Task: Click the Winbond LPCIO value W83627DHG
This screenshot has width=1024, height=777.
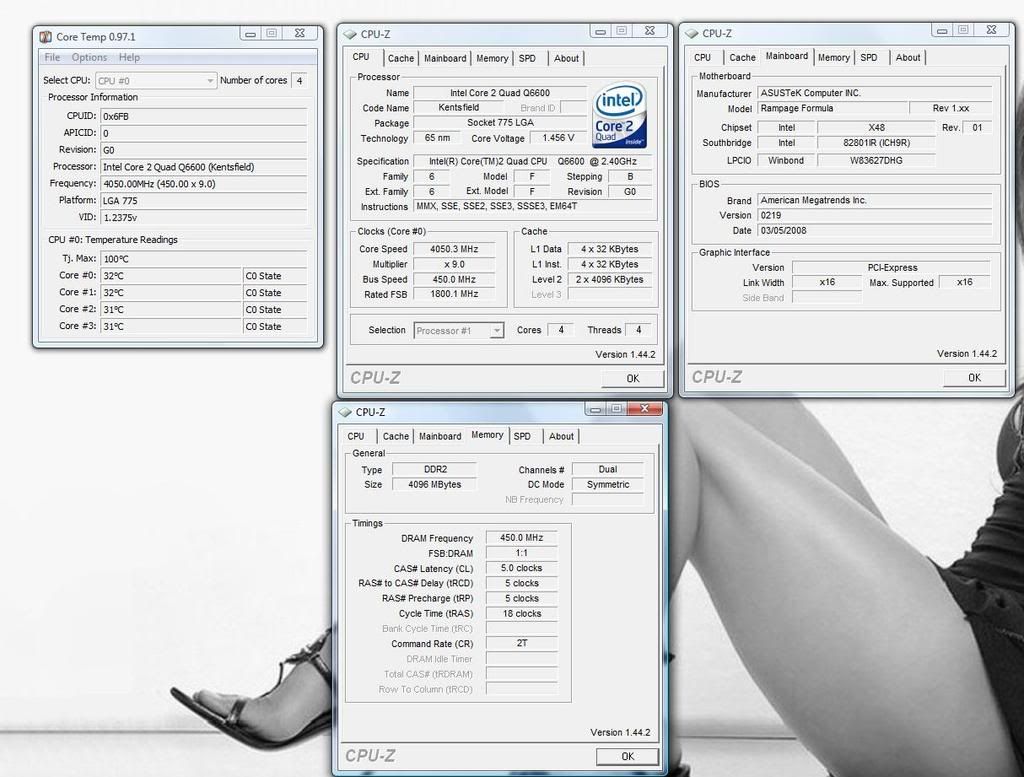Action: tap(876, 160)
